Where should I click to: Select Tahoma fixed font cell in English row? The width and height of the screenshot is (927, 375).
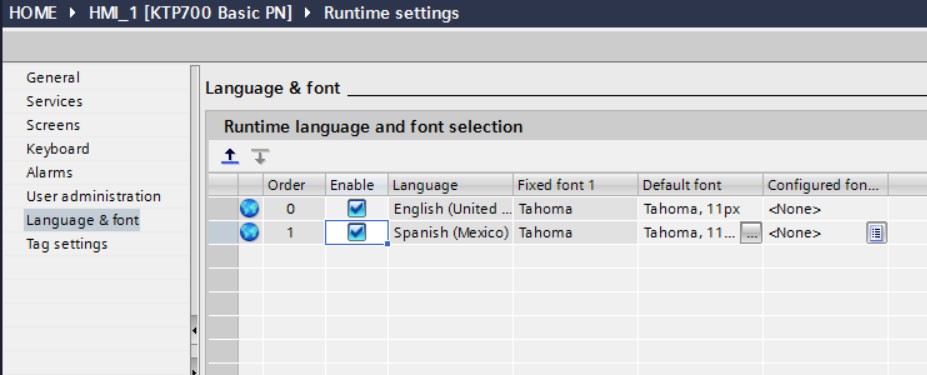(575, 209)
